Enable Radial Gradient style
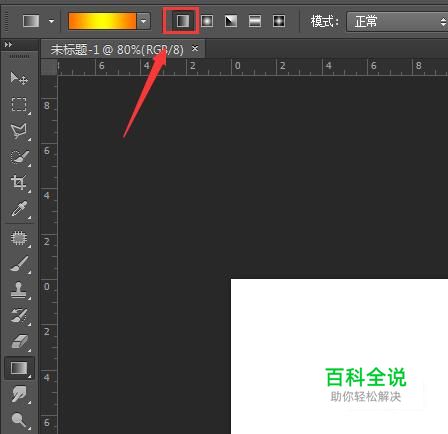 click(x=207, y=21)
